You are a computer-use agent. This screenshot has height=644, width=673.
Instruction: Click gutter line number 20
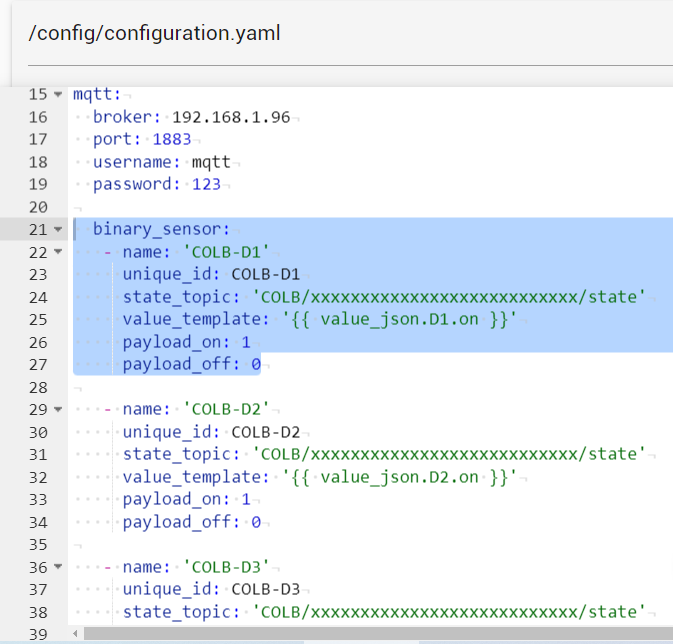click(x=38, y=207)
